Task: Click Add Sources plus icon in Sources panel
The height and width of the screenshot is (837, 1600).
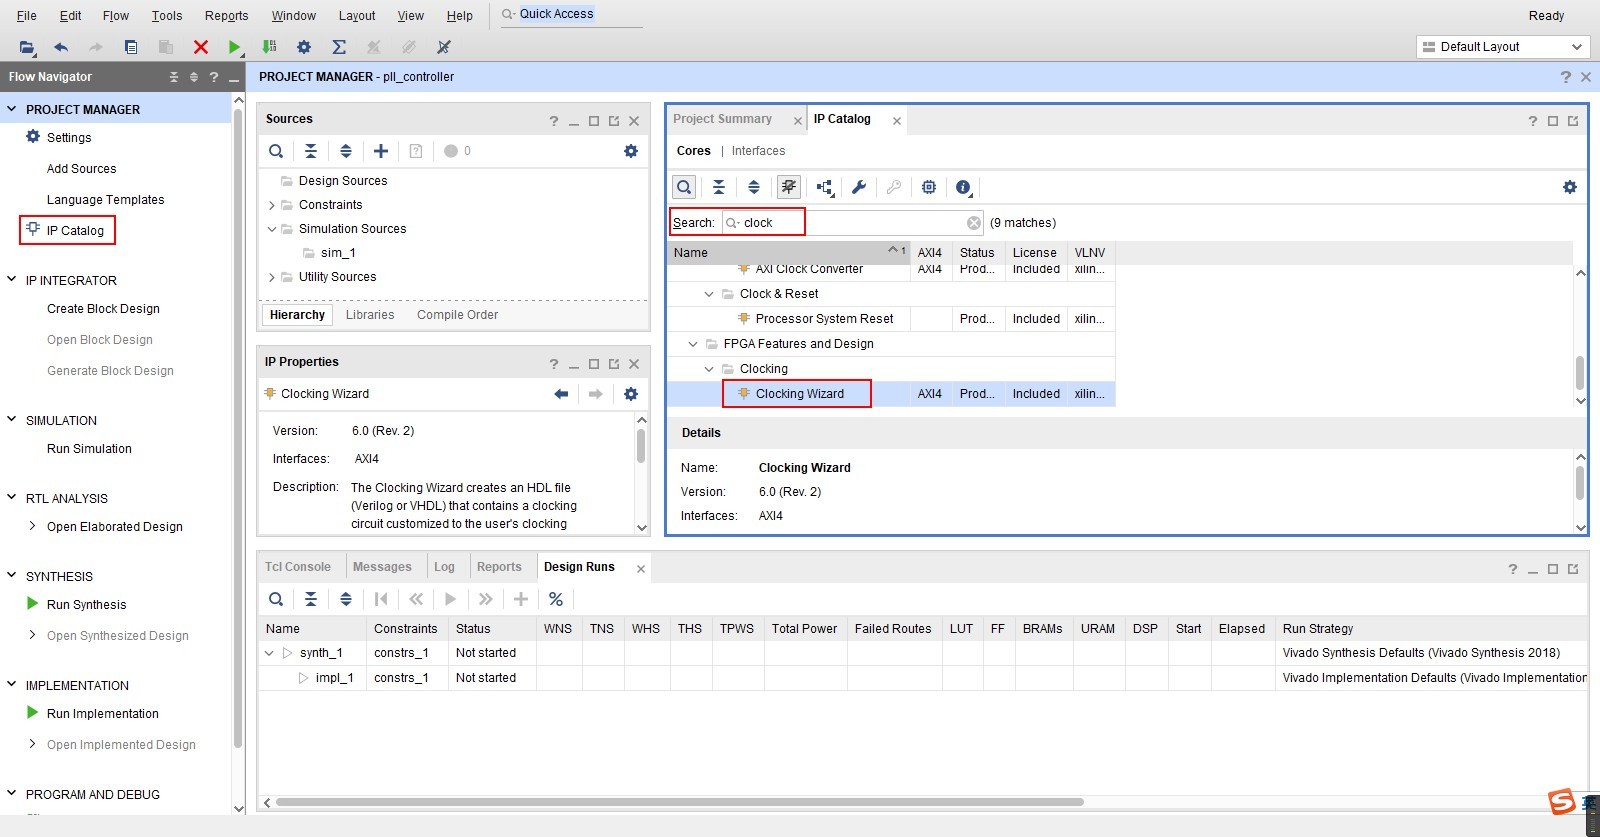Action: (x=381, y=151)
